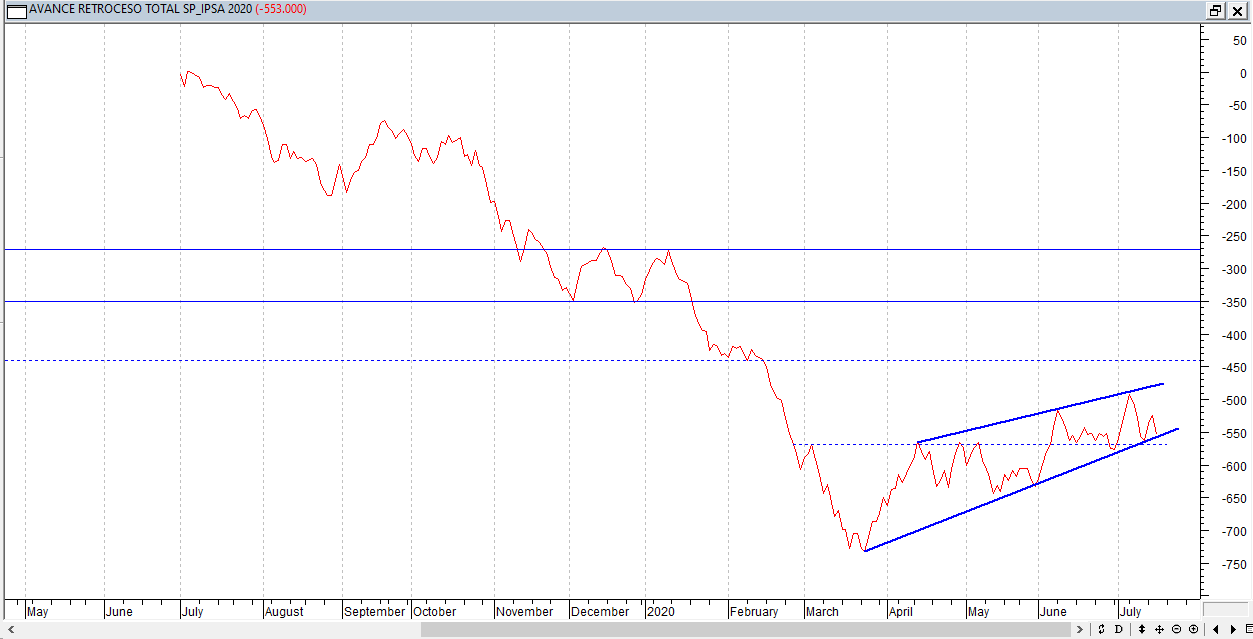Click the horizontal scrollbar thumb
Viewport: 1253px width, 639px height.
click(x=746, y=629)
